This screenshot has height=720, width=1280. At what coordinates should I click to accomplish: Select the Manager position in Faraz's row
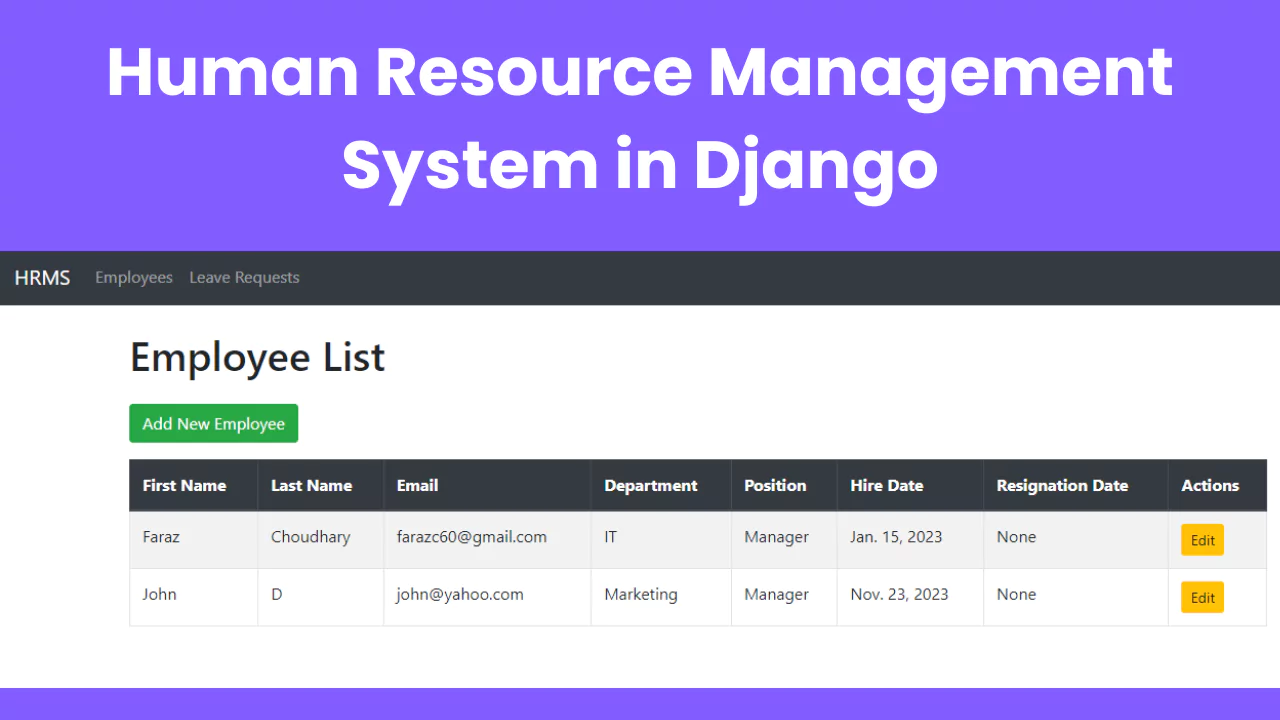[776, 537]
